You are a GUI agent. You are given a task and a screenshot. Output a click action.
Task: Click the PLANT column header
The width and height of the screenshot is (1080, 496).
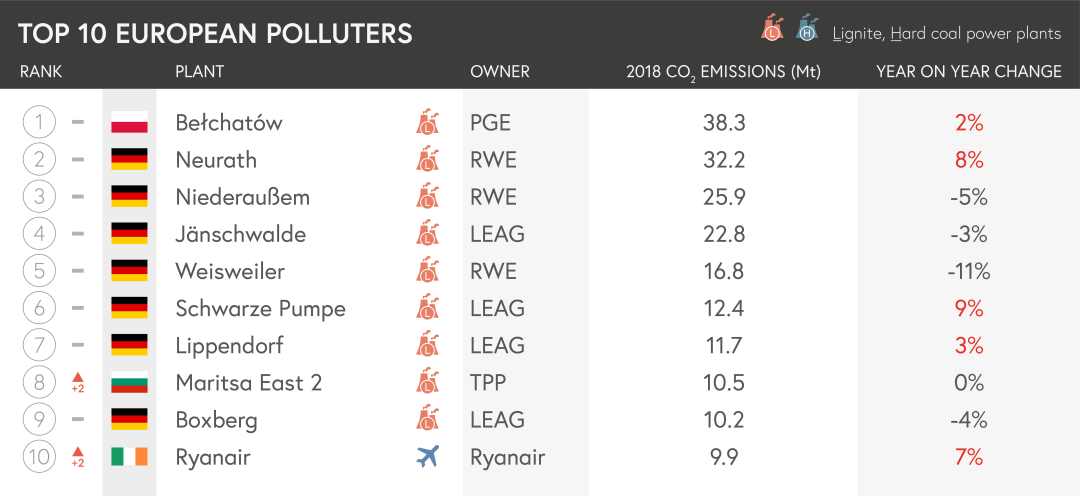(x=199, y=72)
